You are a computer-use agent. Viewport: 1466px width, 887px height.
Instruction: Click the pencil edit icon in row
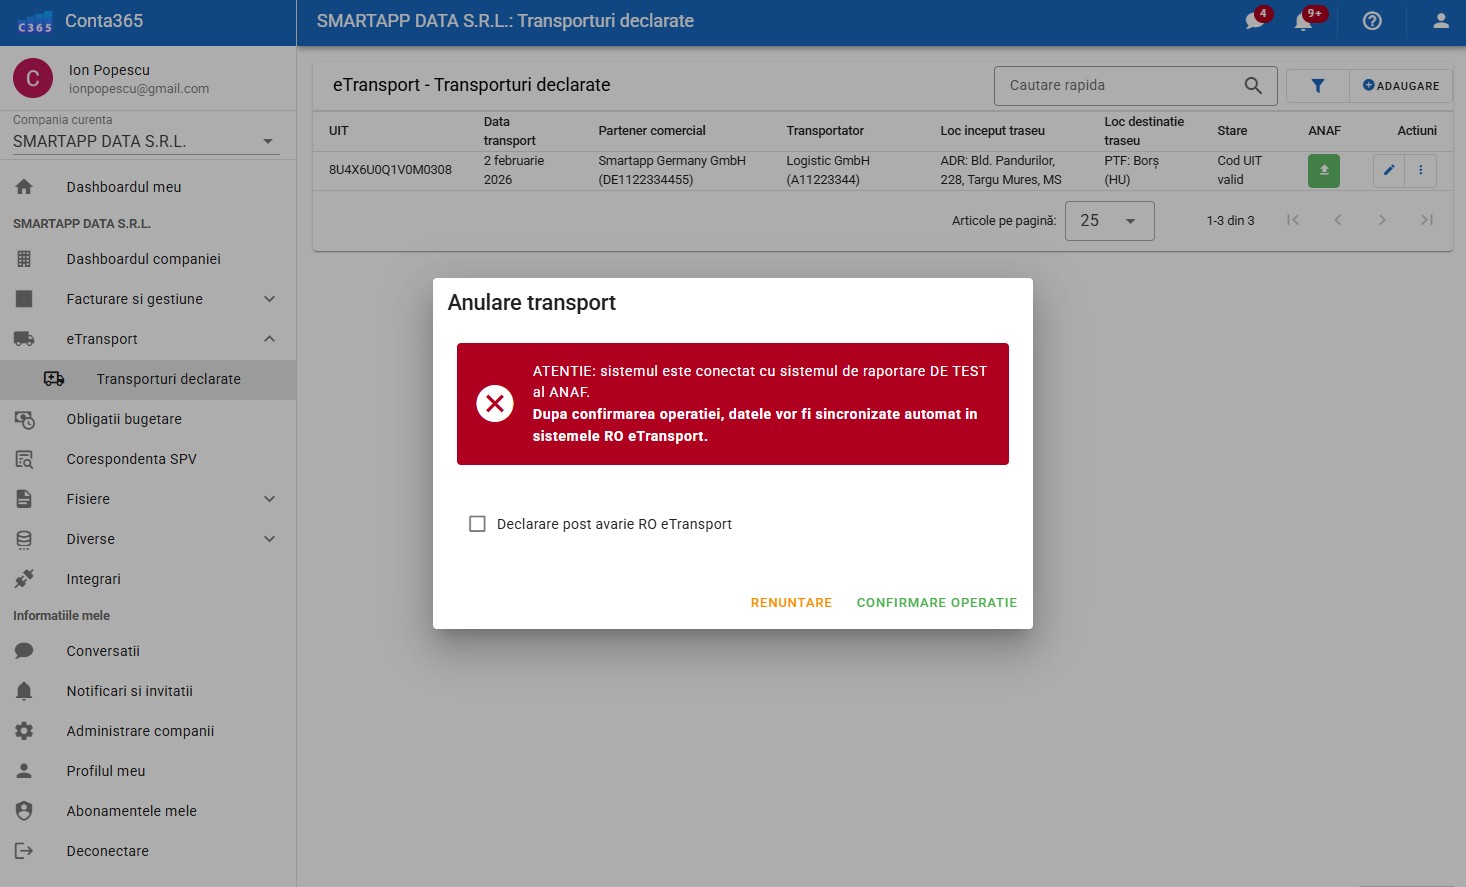pyautogui.click(x=1388, y=170)
